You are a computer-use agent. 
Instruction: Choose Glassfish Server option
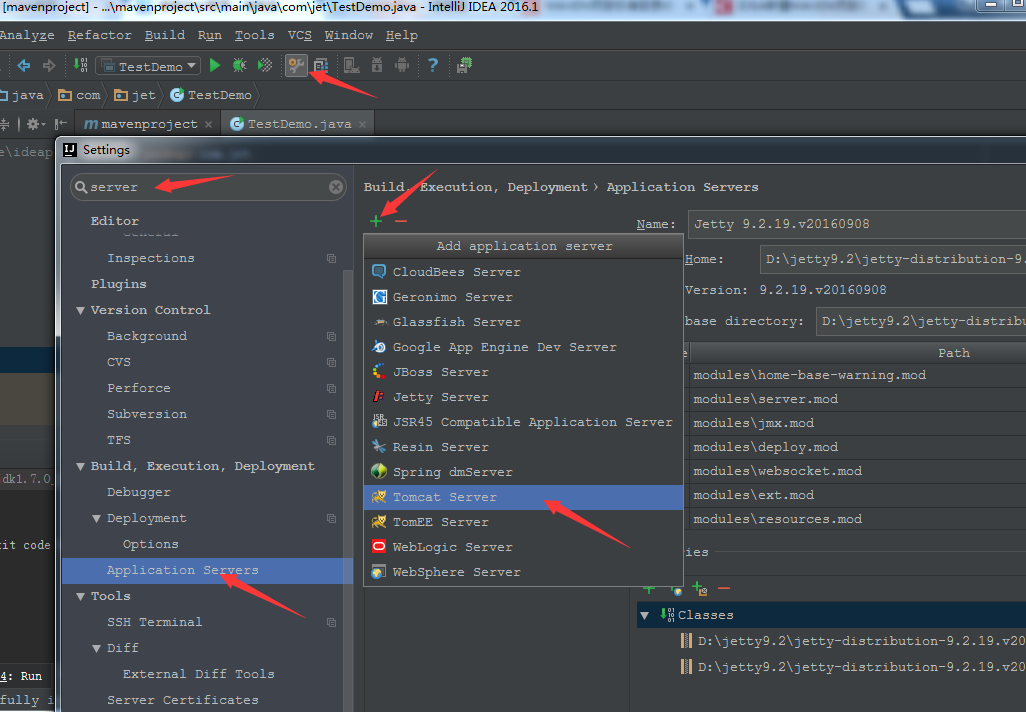click(x=523, y=322)
